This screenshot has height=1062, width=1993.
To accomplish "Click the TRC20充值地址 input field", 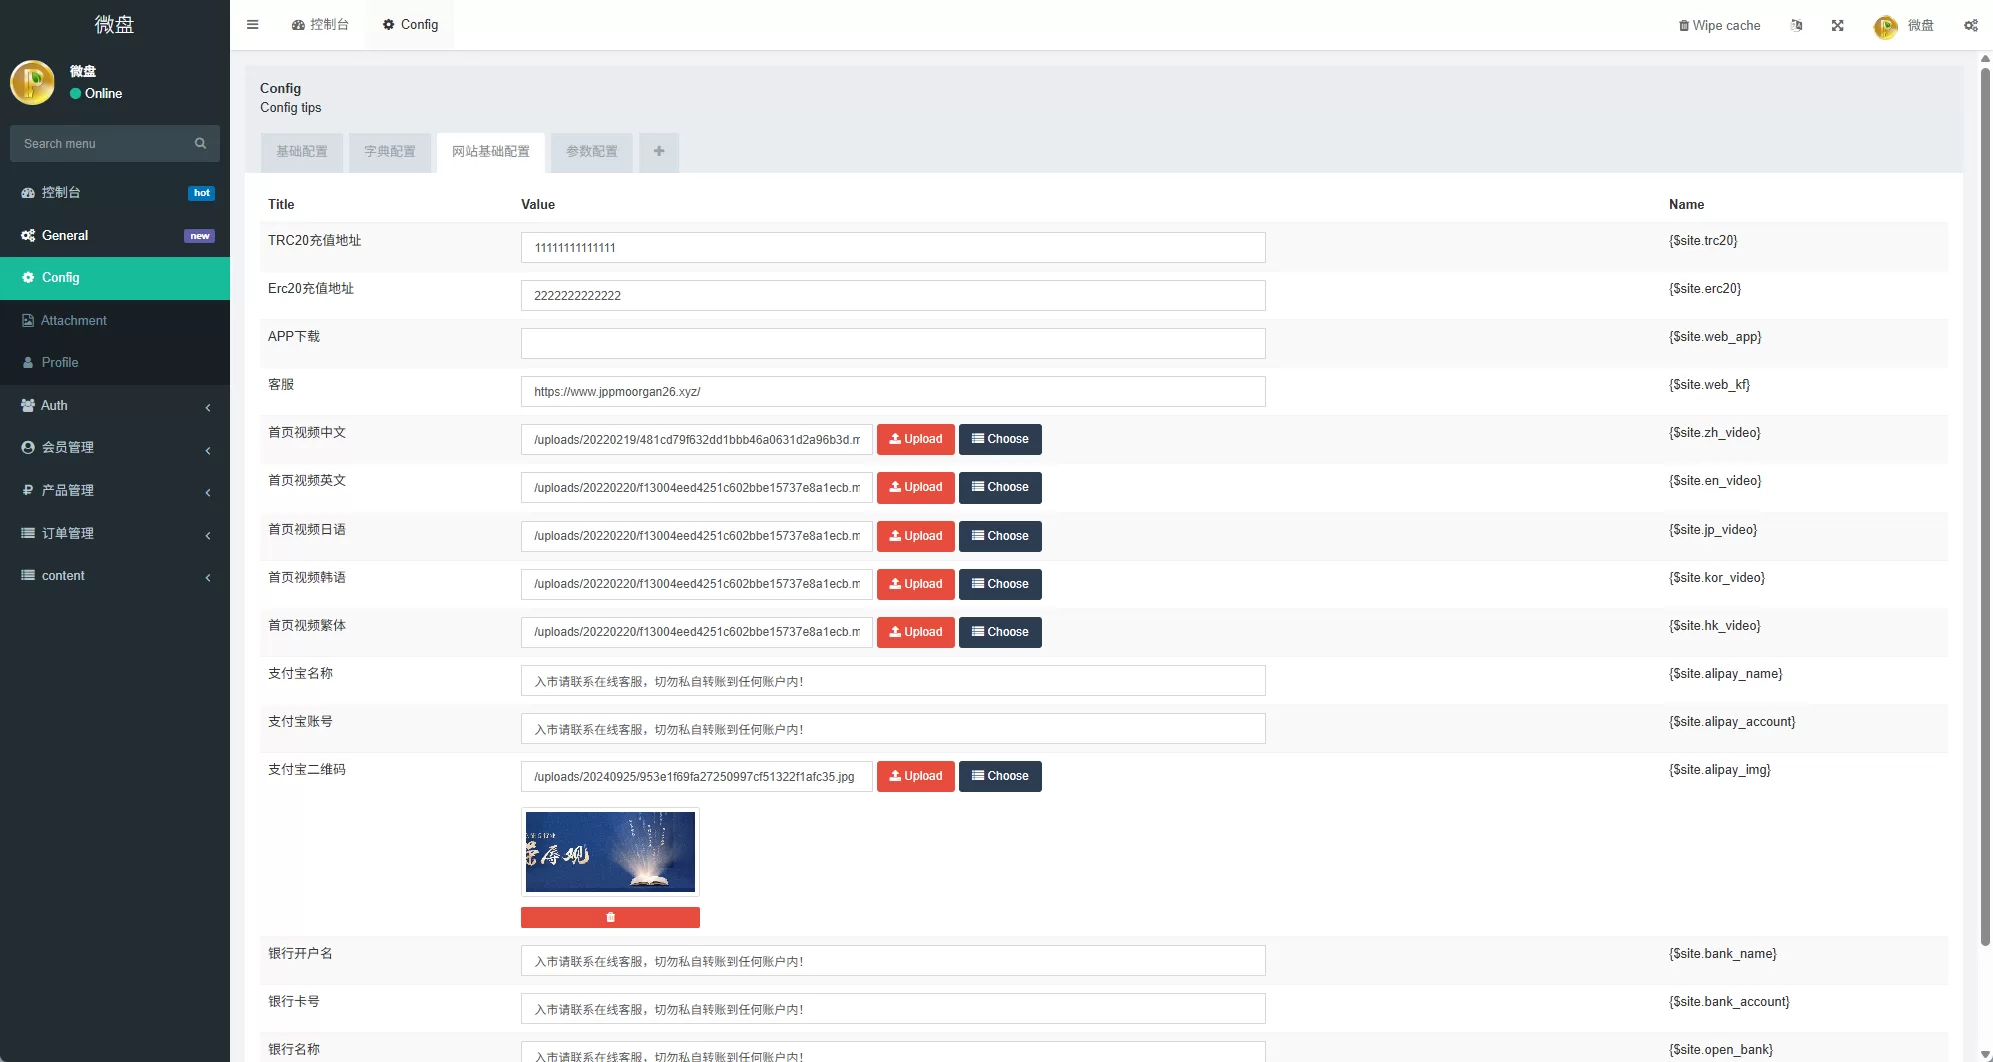I will tap(892, 248).
